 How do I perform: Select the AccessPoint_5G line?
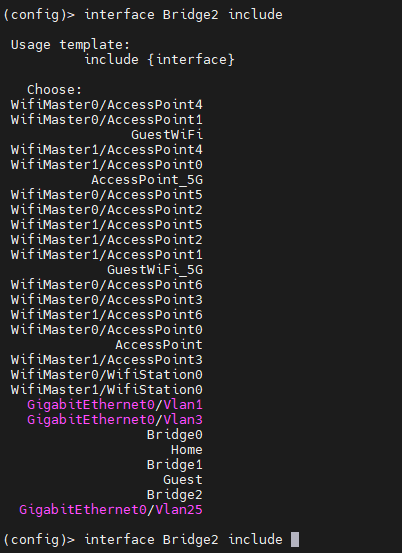[147, 180]
